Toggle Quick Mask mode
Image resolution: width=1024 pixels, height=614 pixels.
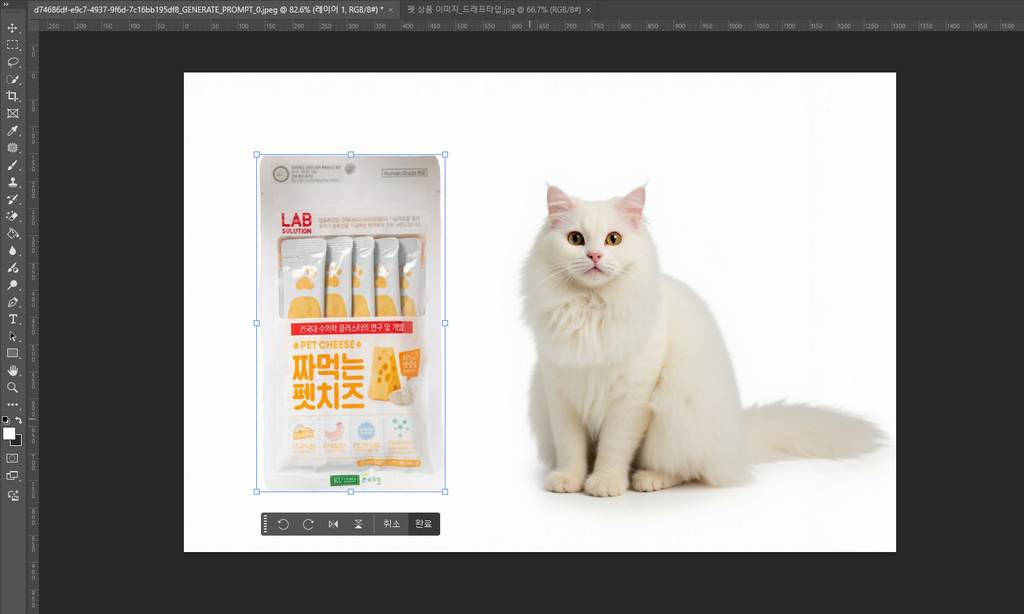(x=12, y=459)
